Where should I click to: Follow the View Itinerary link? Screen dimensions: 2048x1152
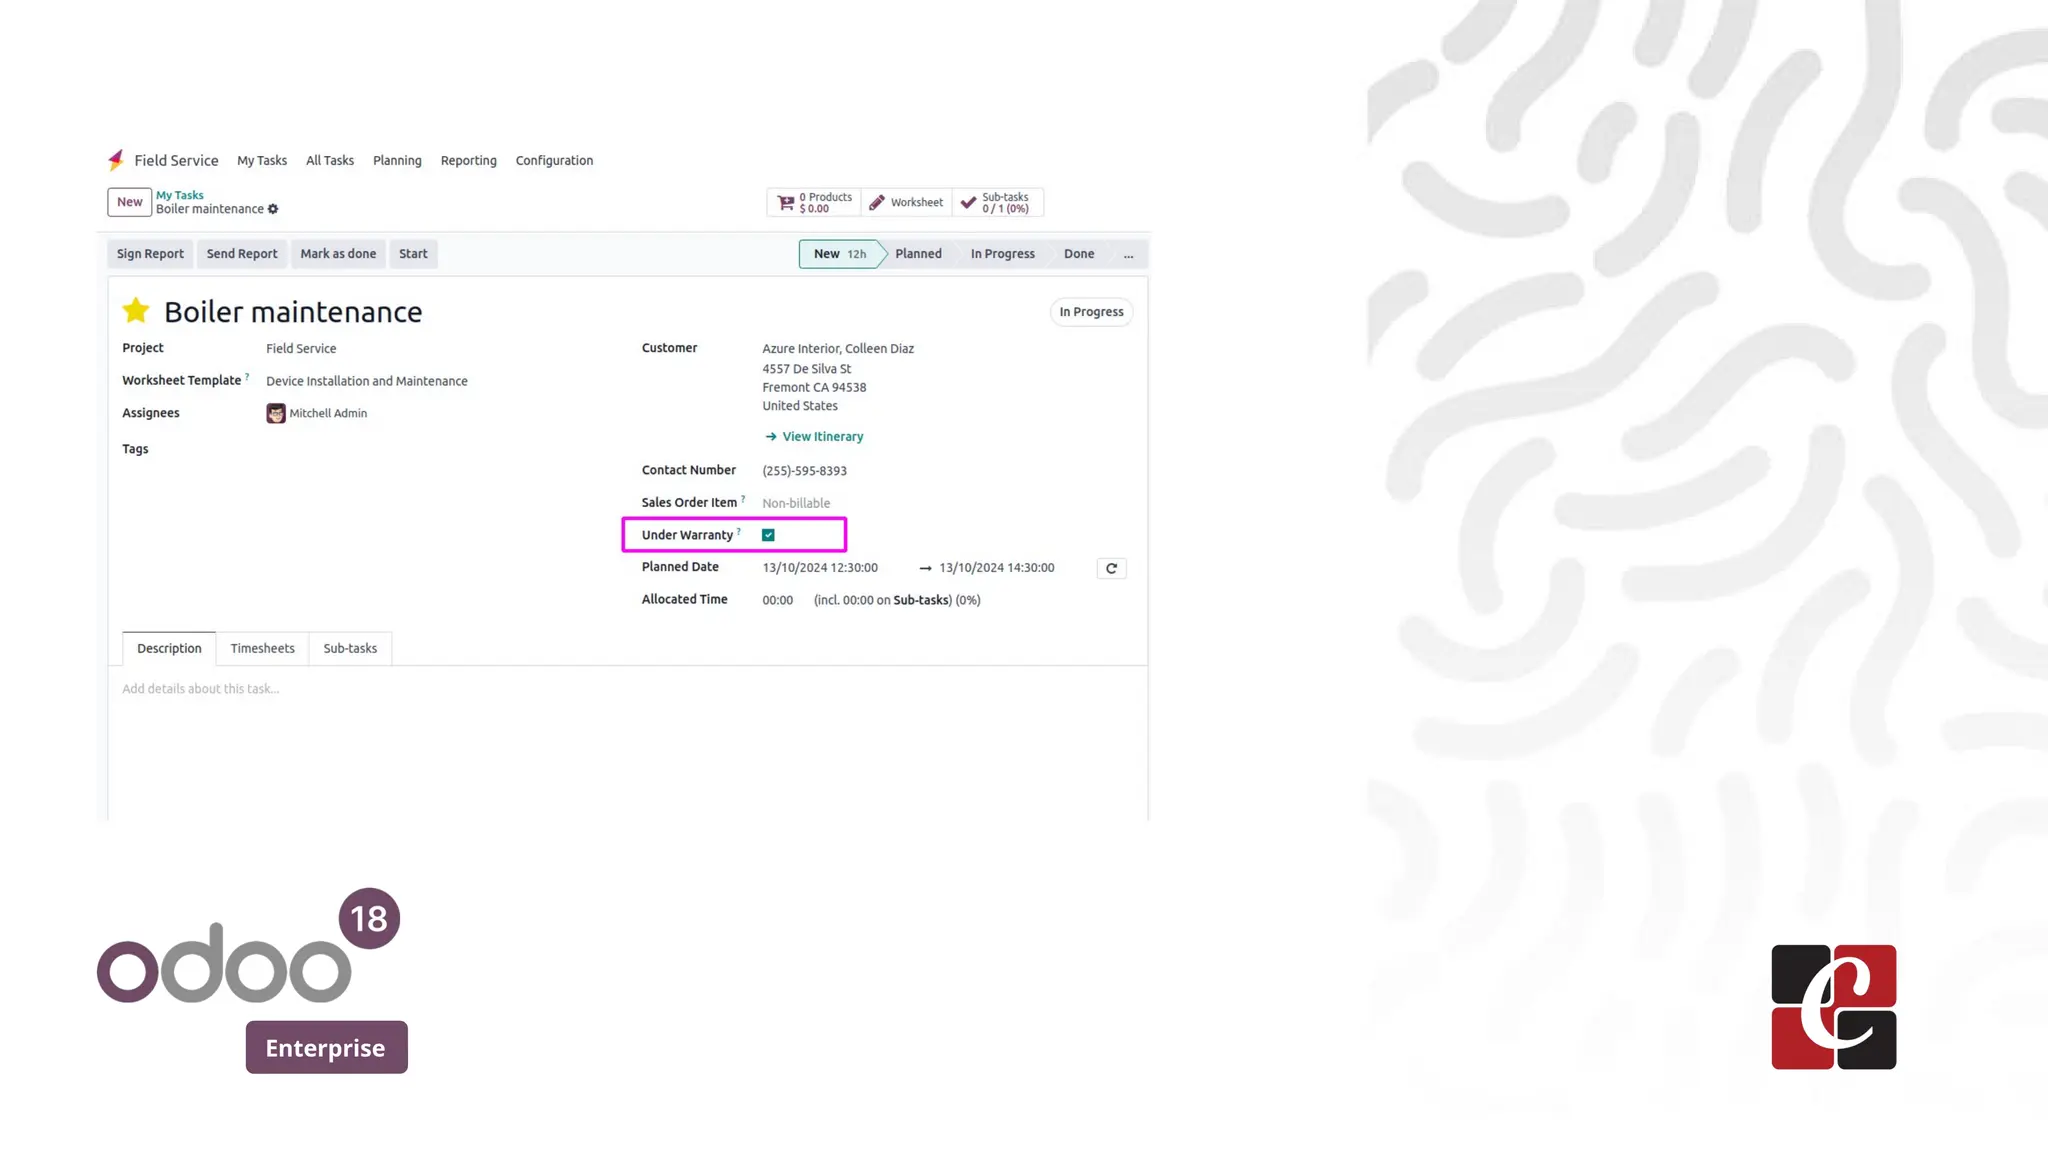pos(821,437)
